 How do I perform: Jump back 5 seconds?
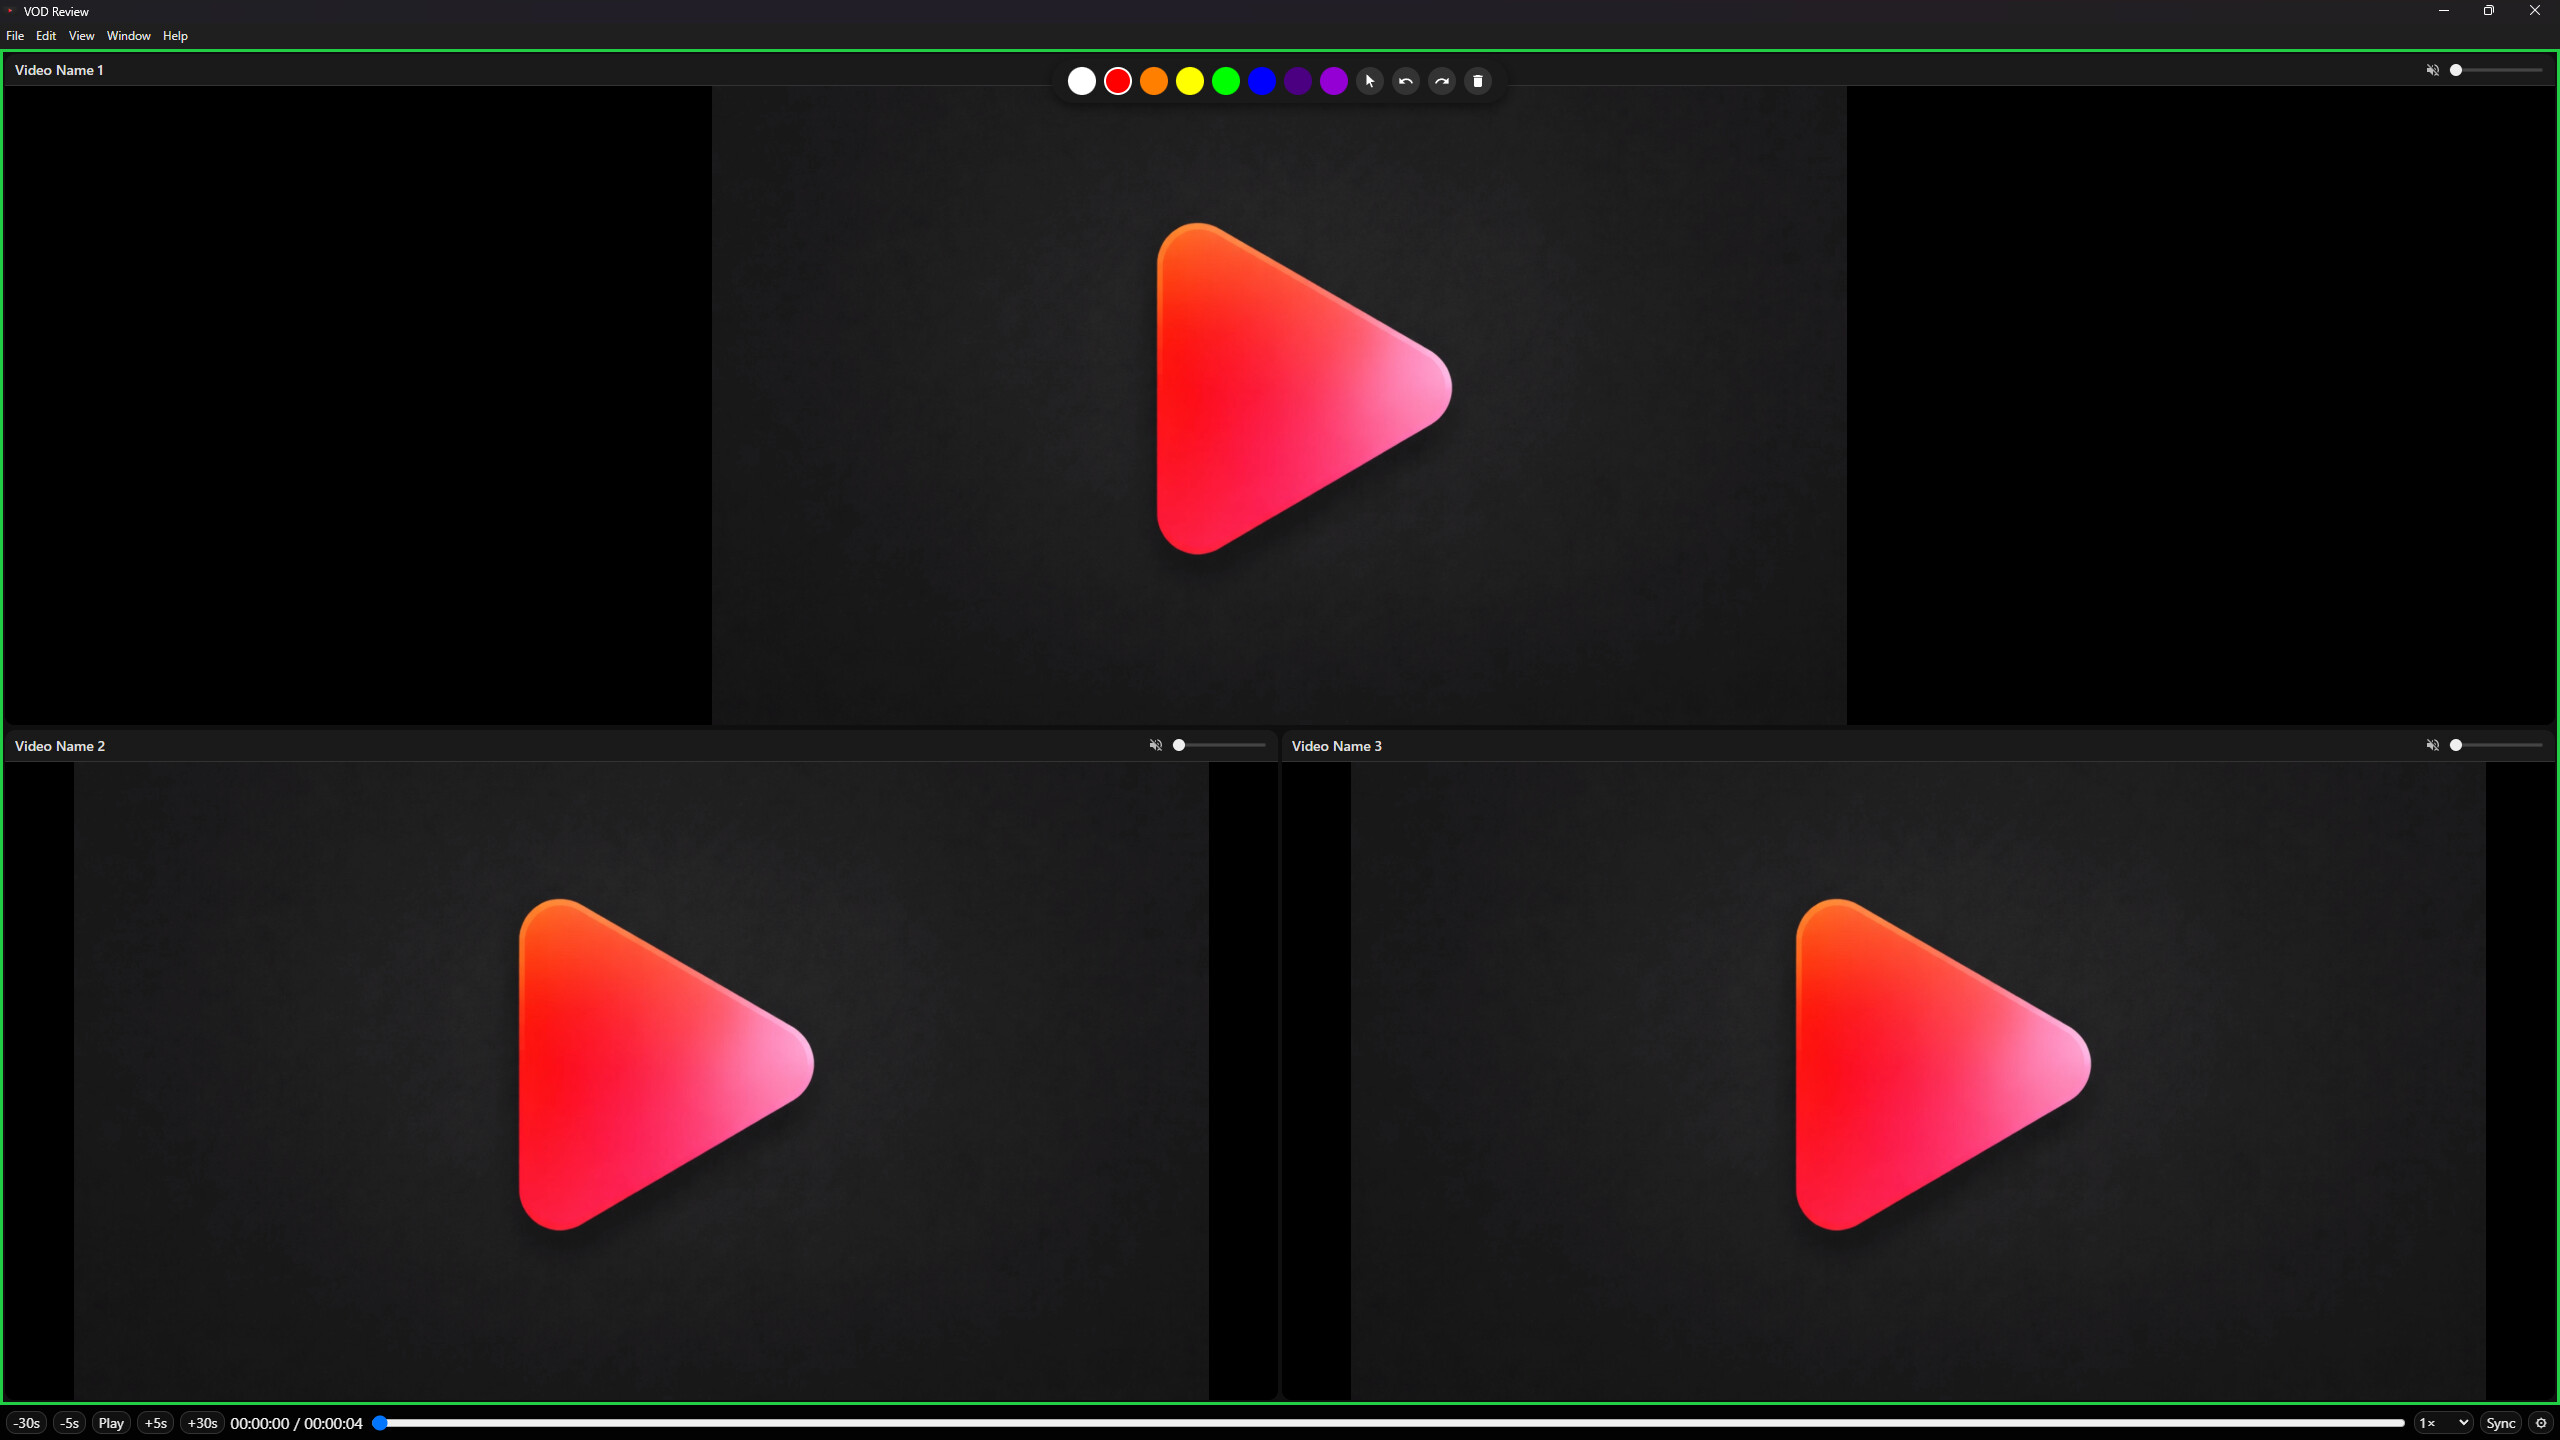(69, 1422)
